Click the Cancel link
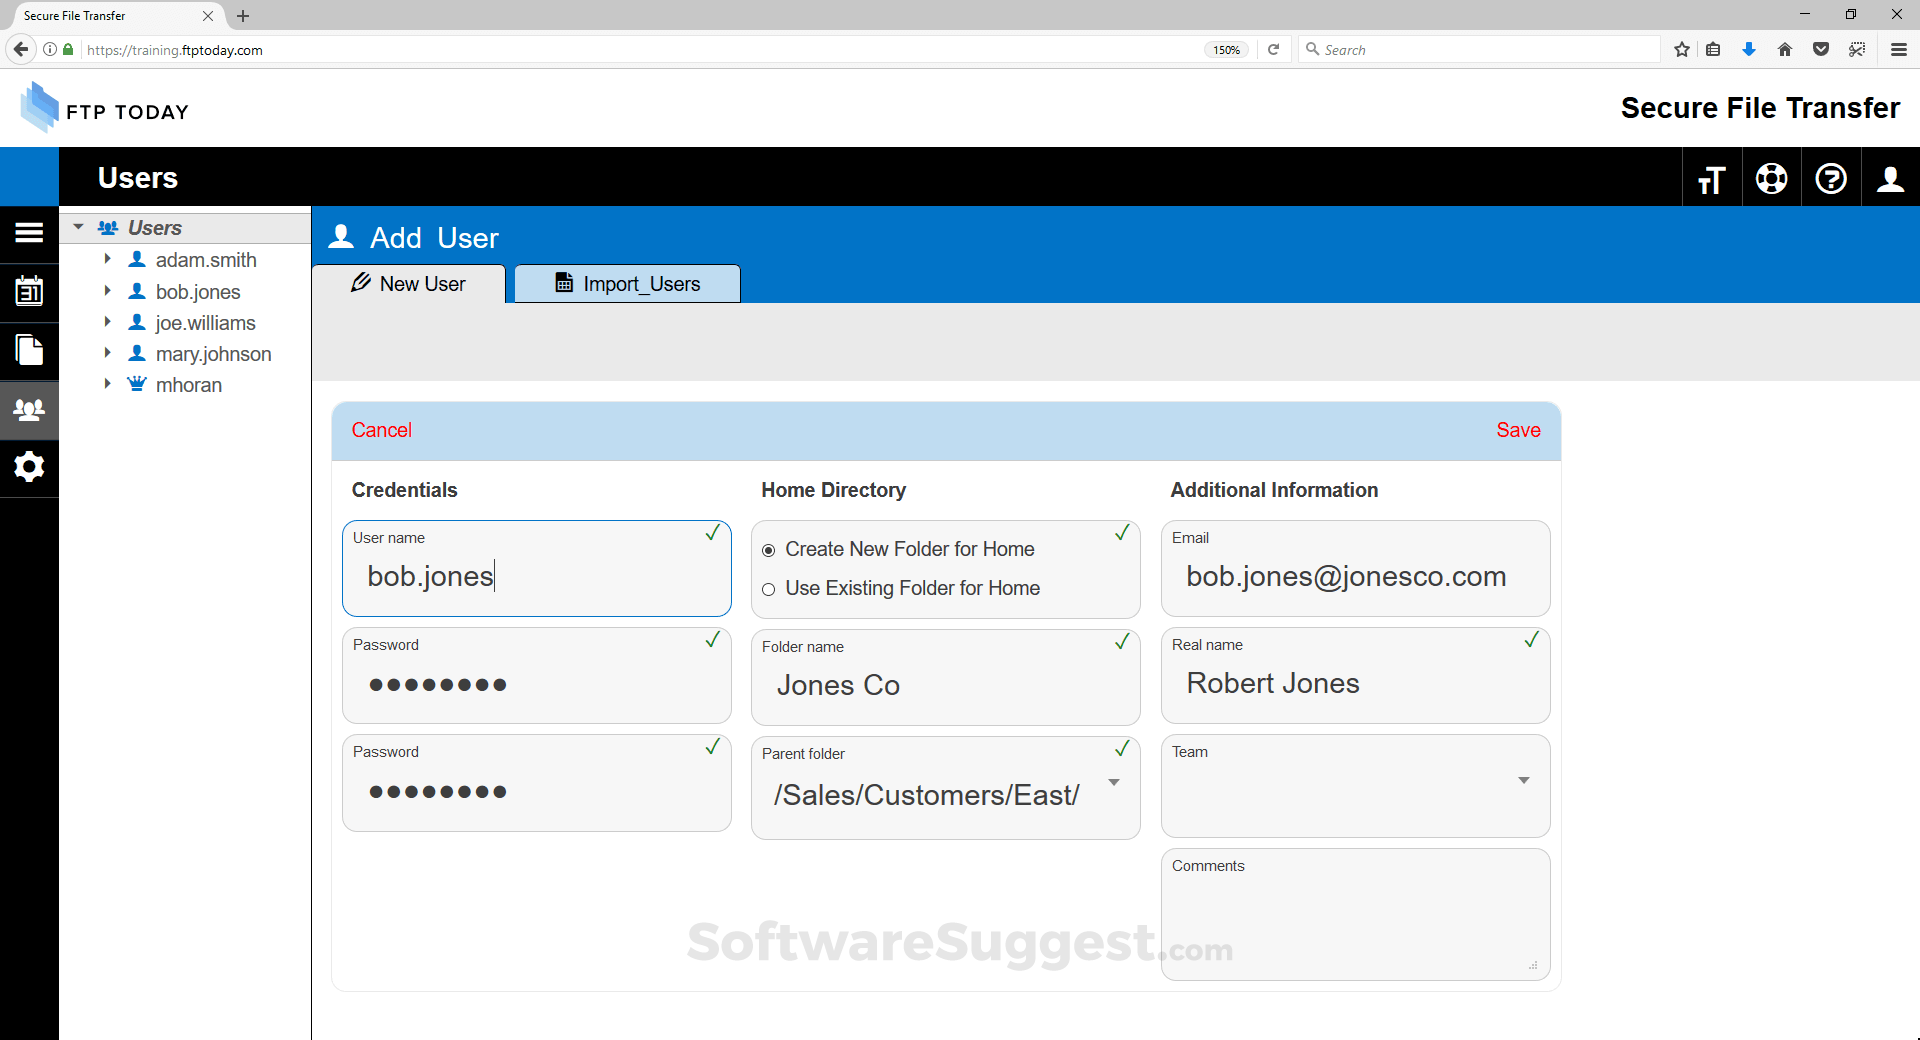The height and width of the screenshot is (1040, 1920). coord(381,430)
